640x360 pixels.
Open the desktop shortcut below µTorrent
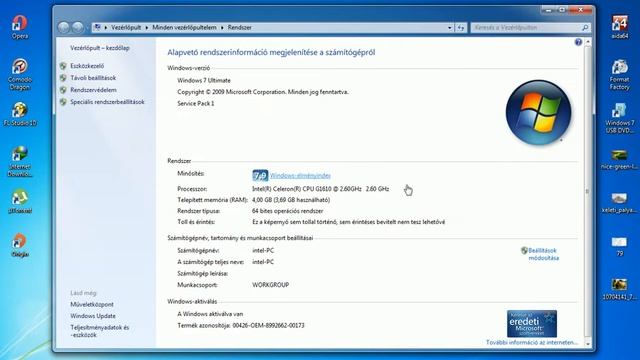pyautogui.click(x=20, y=245)
